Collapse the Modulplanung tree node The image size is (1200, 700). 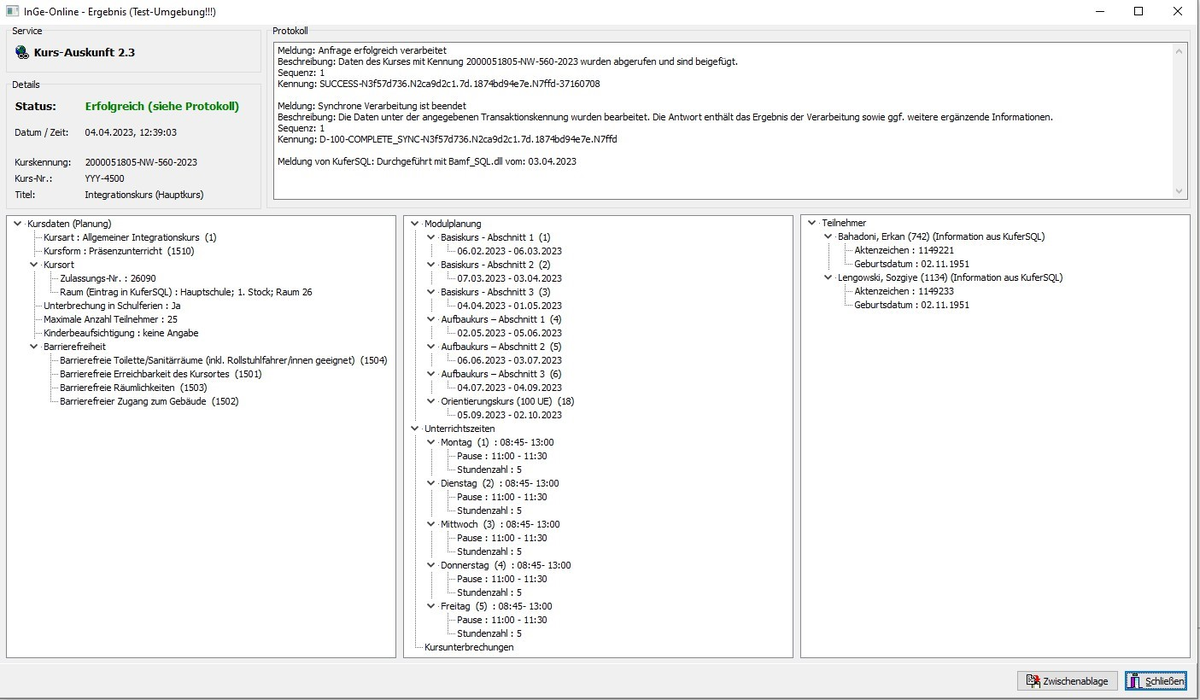click(415, 224)
